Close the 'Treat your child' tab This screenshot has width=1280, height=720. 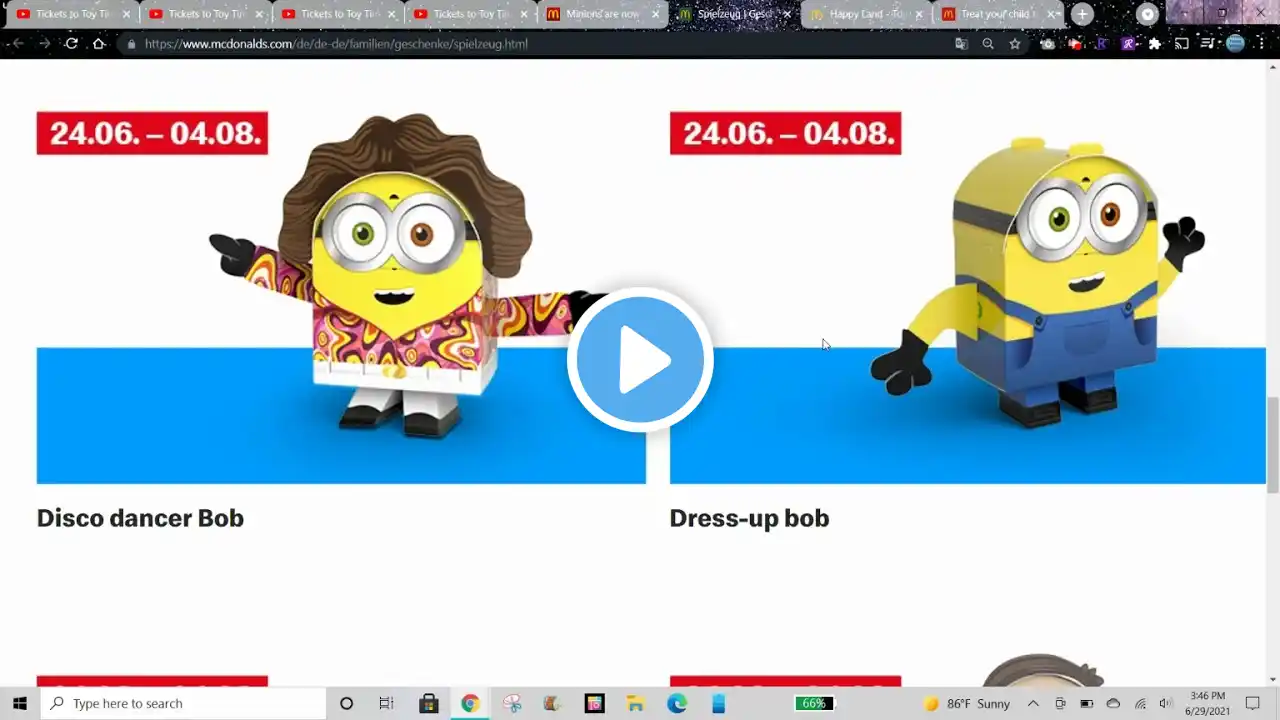click(1052, 14)
